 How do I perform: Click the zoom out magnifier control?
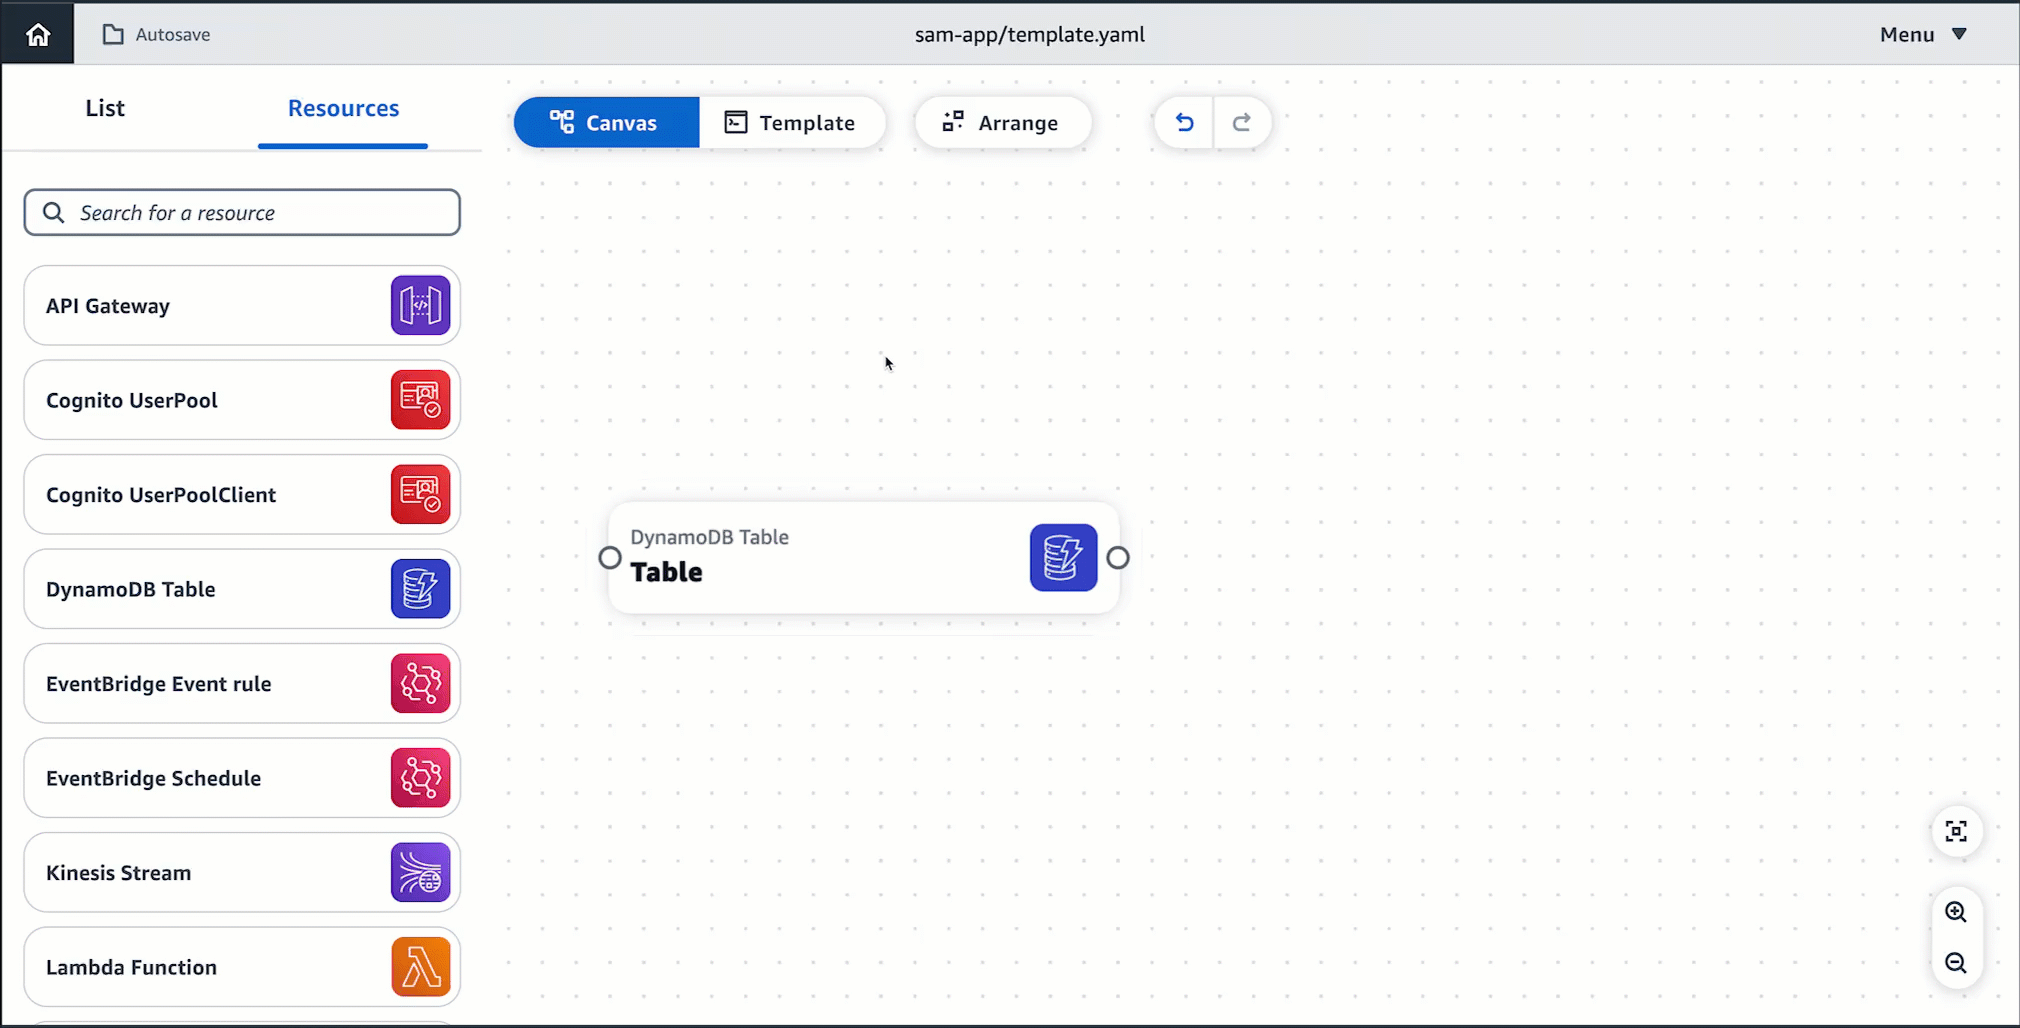click(x=1956, y=963)
